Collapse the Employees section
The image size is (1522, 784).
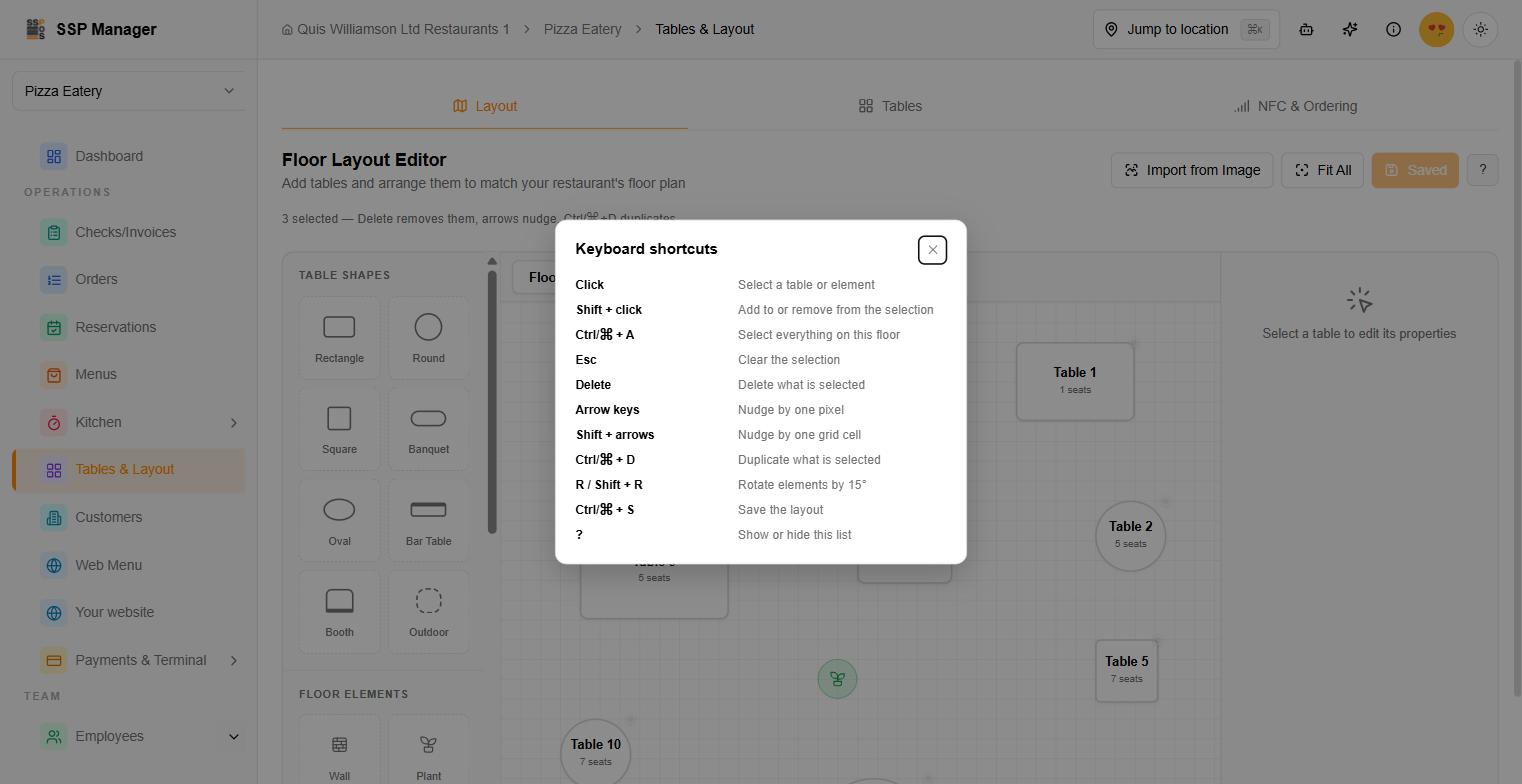[x=234, y=737]
